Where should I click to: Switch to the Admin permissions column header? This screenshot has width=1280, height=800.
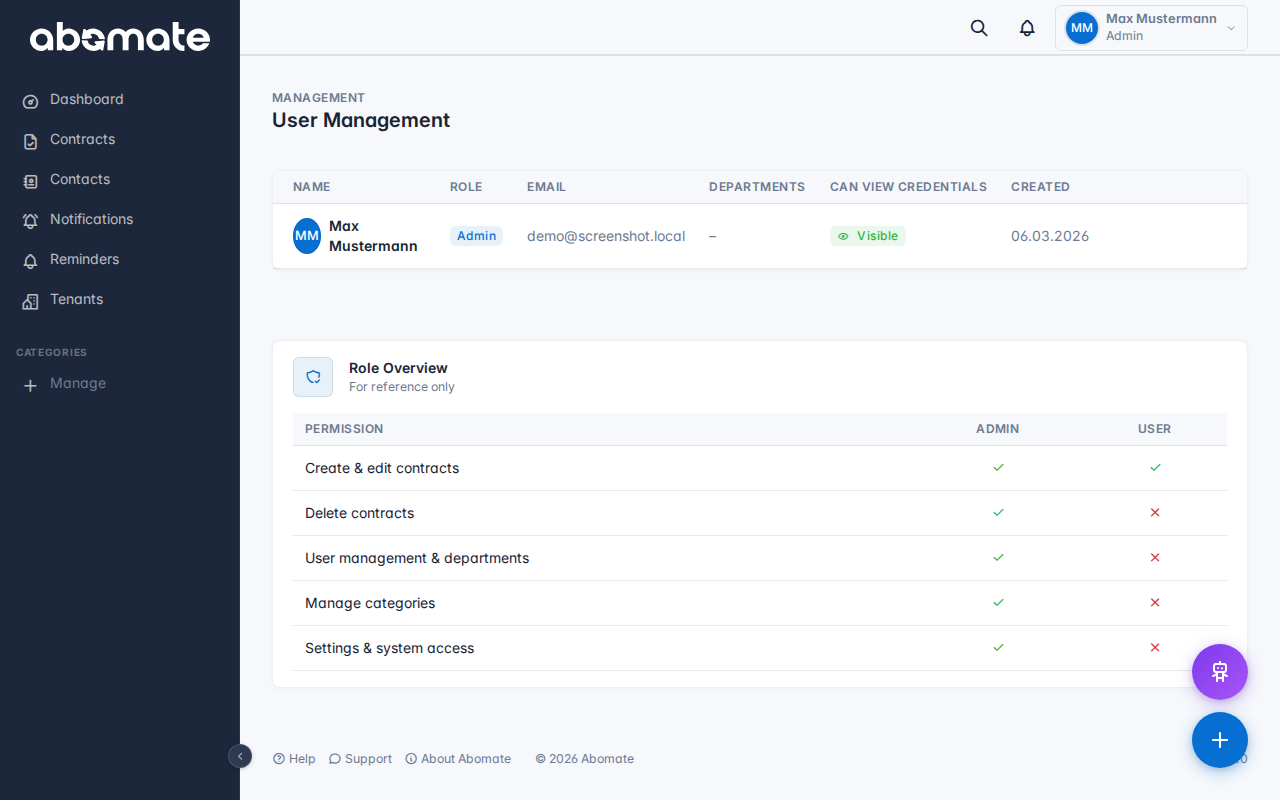click(x=997, y=429)
